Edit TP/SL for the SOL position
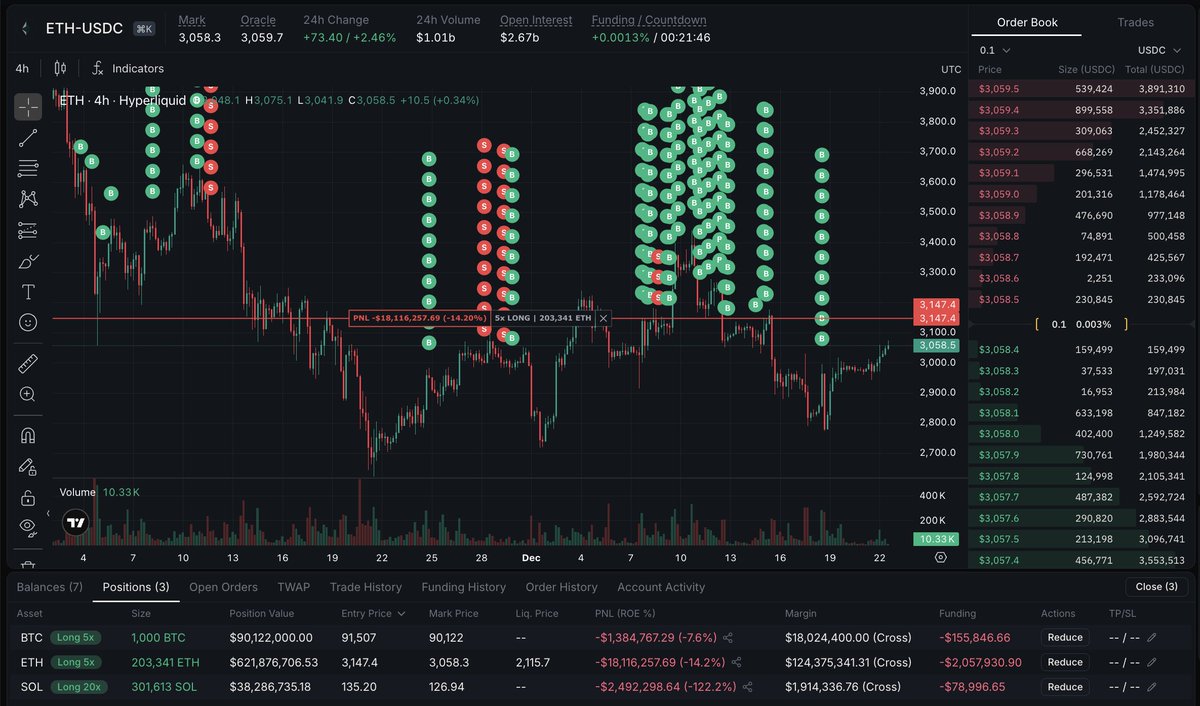This screenshot has width=1200, height=706. [x=1152, y=687]
